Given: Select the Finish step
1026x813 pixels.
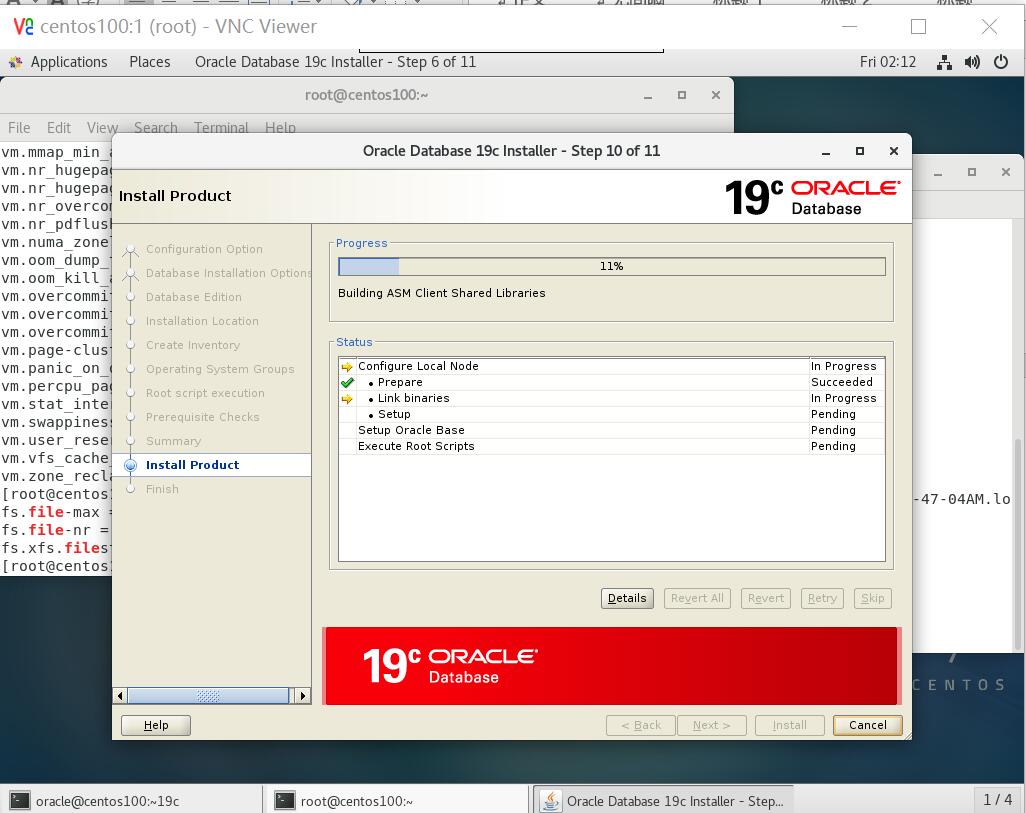Looking at the screenshot, I should [162, 489].
